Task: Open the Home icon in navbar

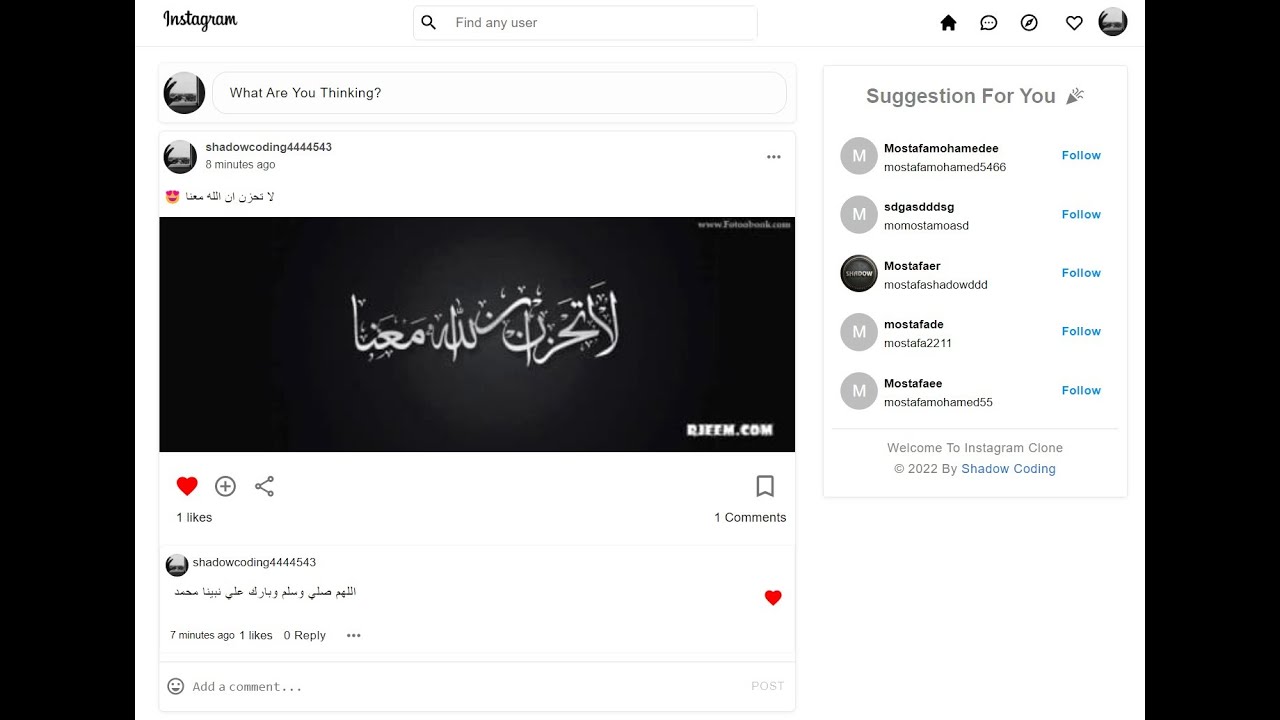Action: pyautogui.click(x=948, y=23)
